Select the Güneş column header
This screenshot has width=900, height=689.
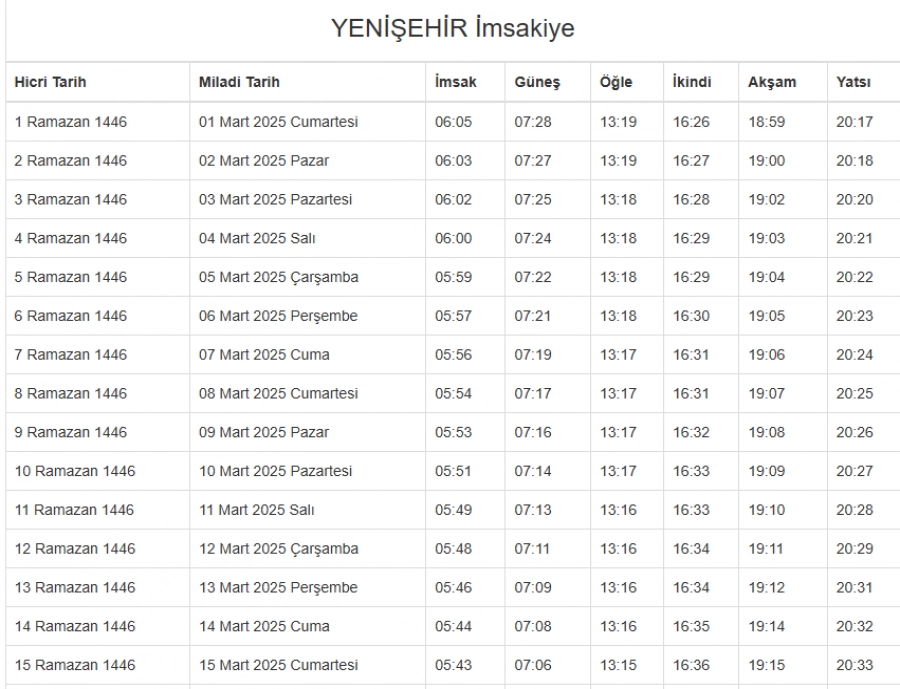coord(537,83)
